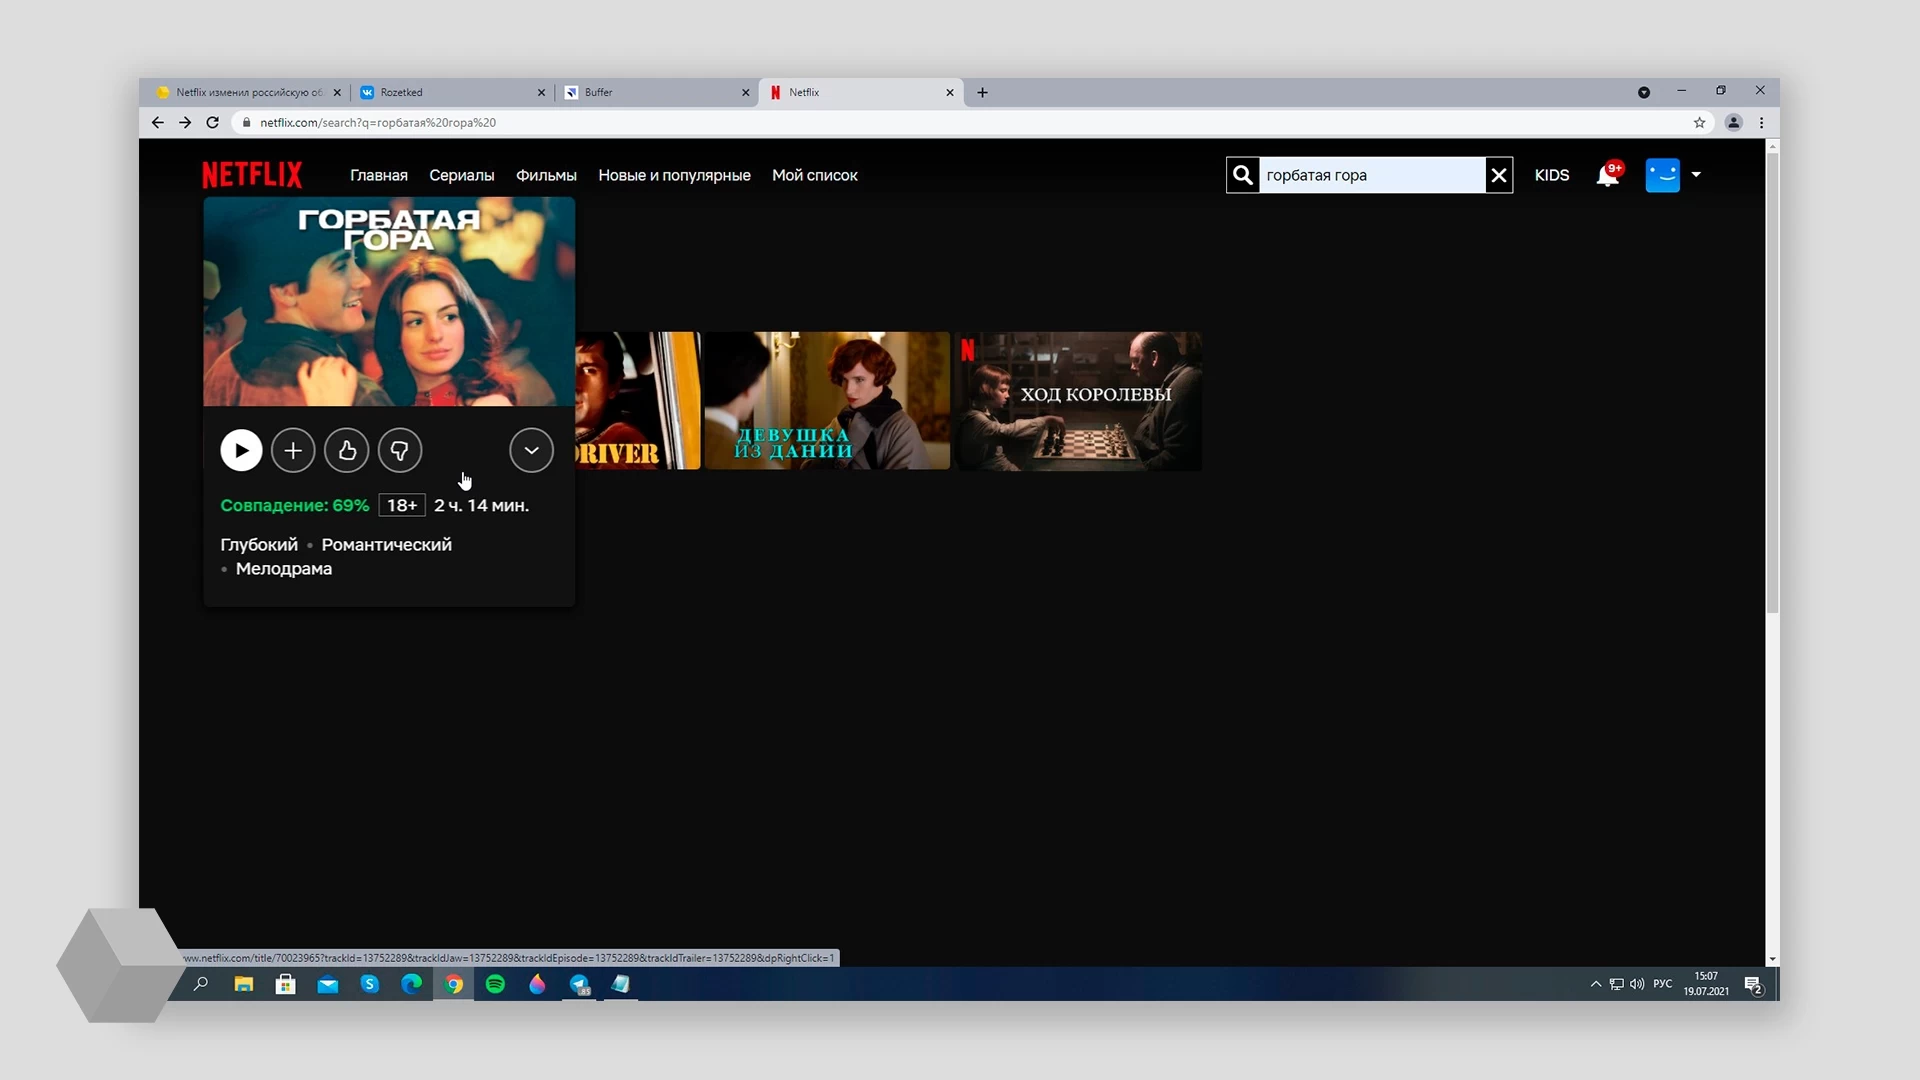This screenshot has width=1920, height=1080.
Task: Open notifications bell
Action: tap(1608, 175)
